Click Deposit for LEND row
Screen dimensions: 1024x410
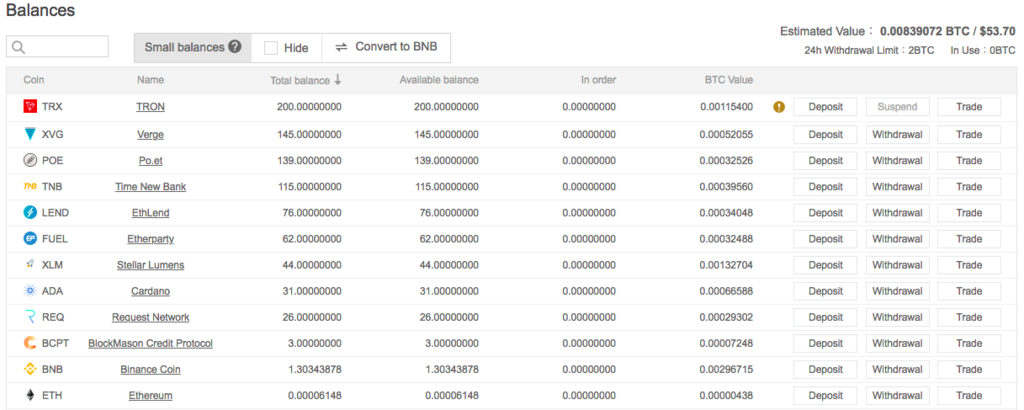(x=825, y=213)
